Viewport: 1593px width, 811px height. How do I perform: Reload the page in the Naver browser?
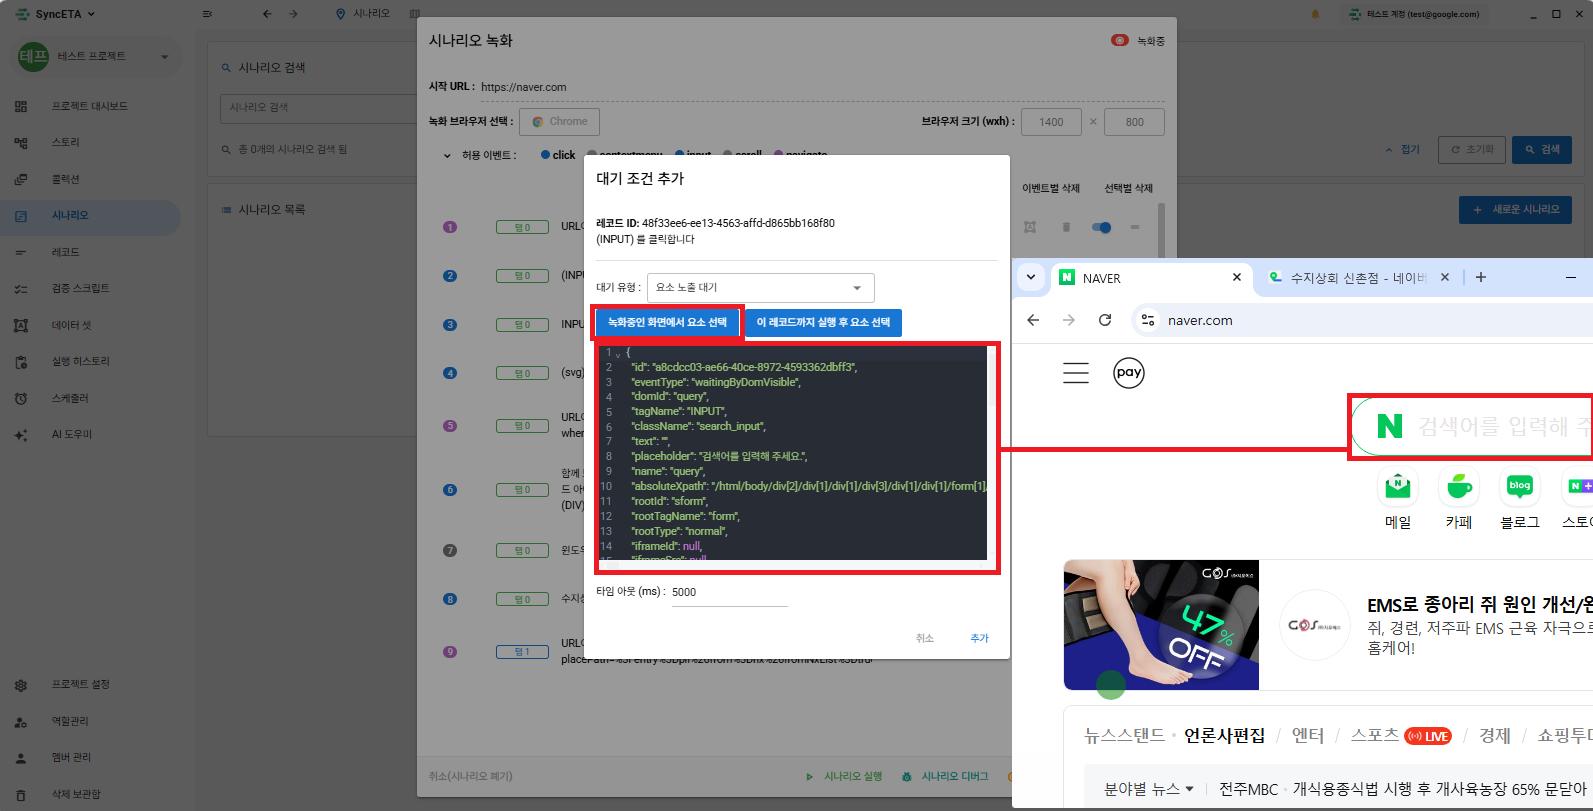click(x=1105, y=320)
